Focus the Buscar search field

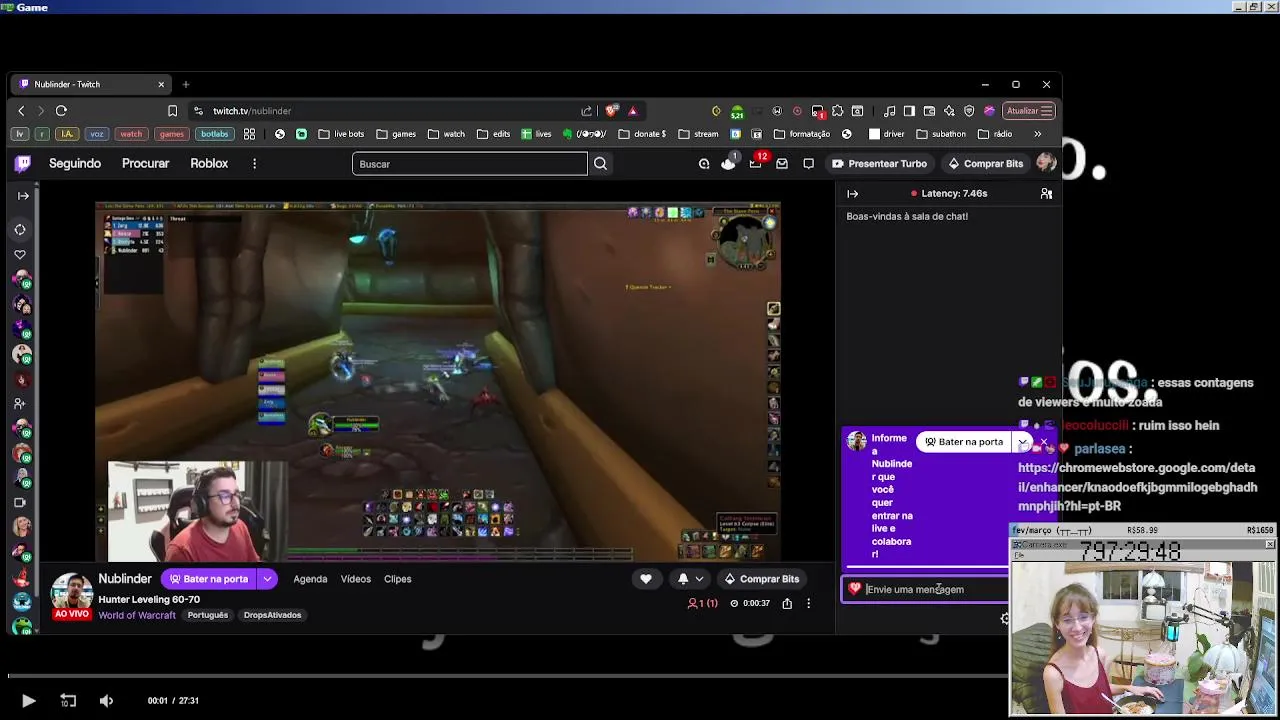[x=469, y=164]
